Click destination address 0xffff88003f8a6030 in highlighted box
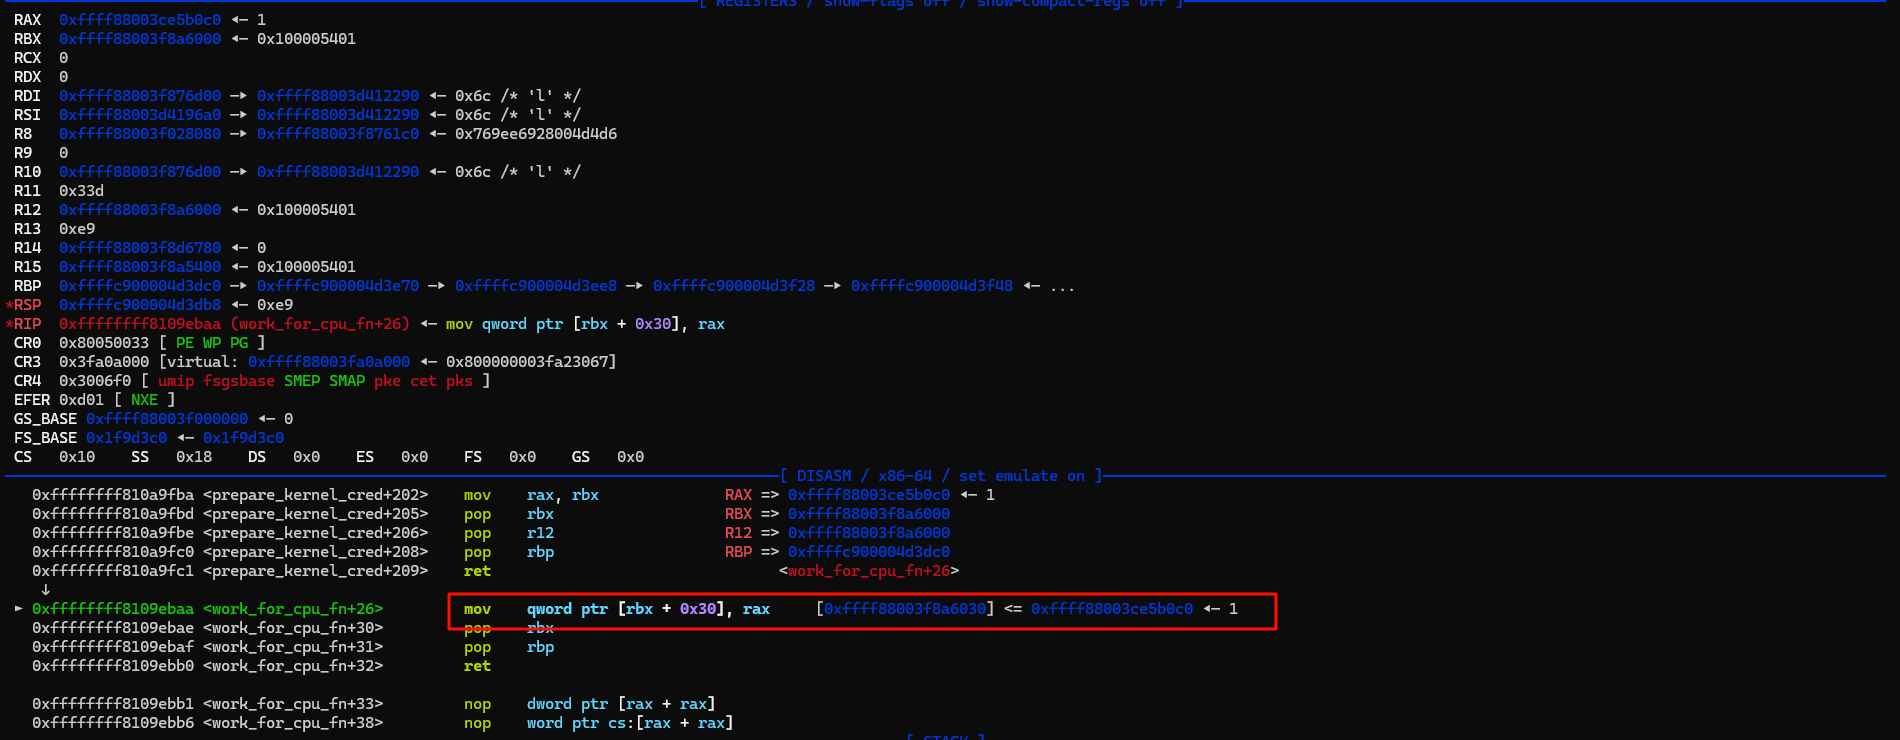 click(x=905, y=609)
